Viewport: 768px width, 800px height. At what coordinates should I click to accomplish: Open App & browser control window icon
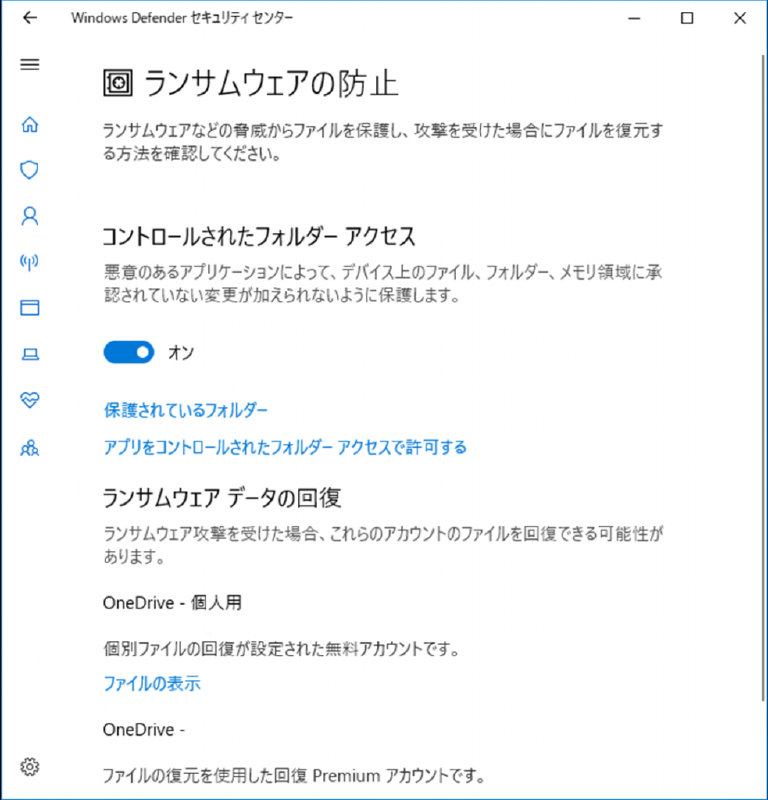(30, 308)
